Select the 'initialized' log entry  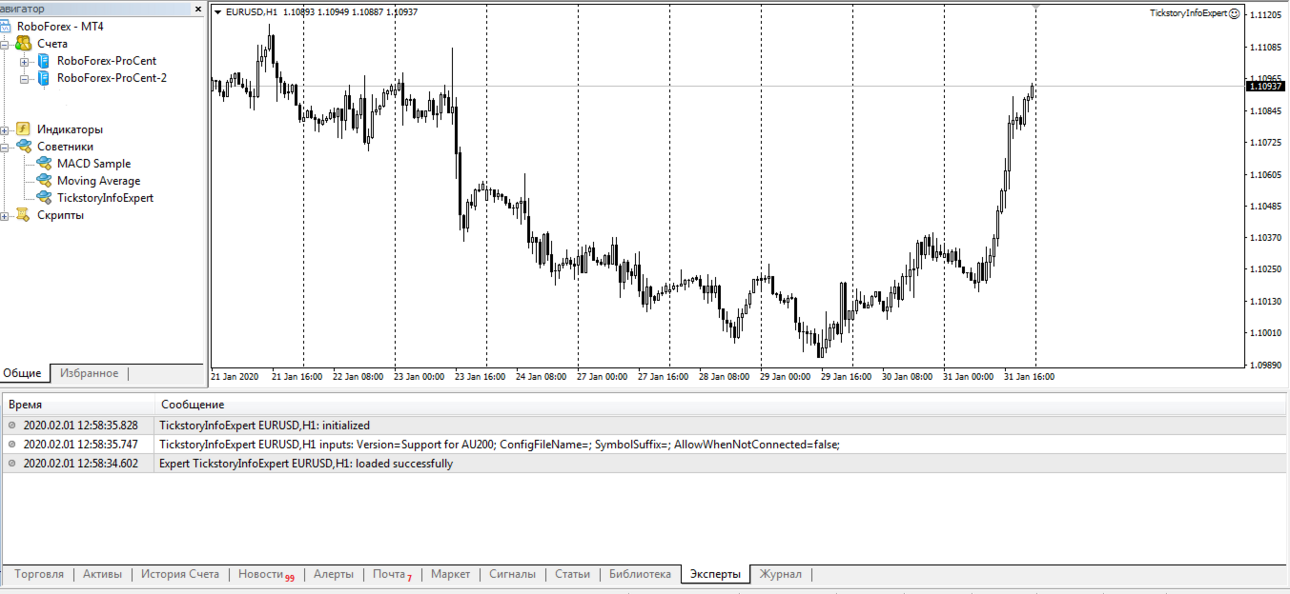(x=643, y=425)
